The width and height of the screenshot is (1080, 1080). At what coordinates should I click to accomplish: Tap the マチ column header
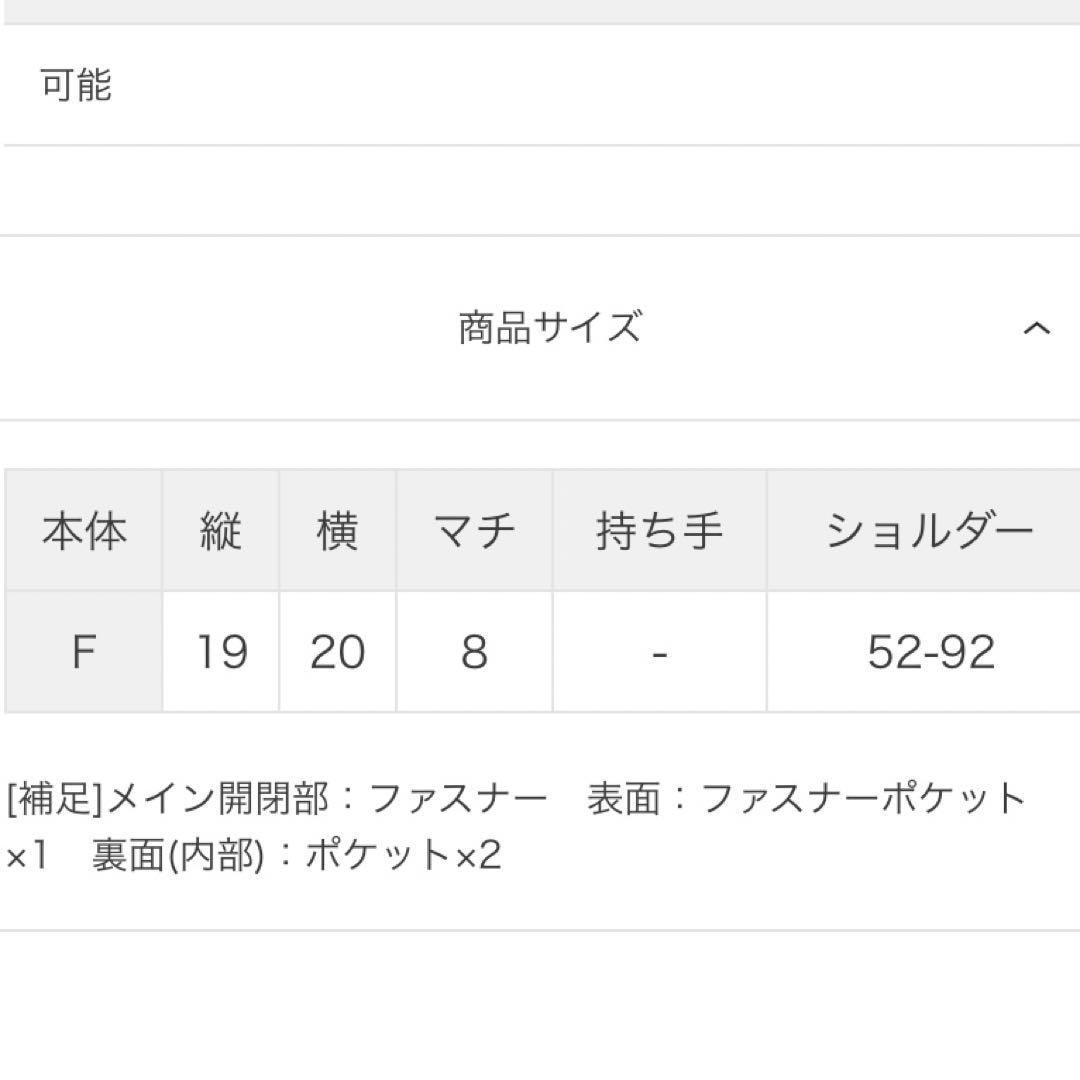[473, 532]
